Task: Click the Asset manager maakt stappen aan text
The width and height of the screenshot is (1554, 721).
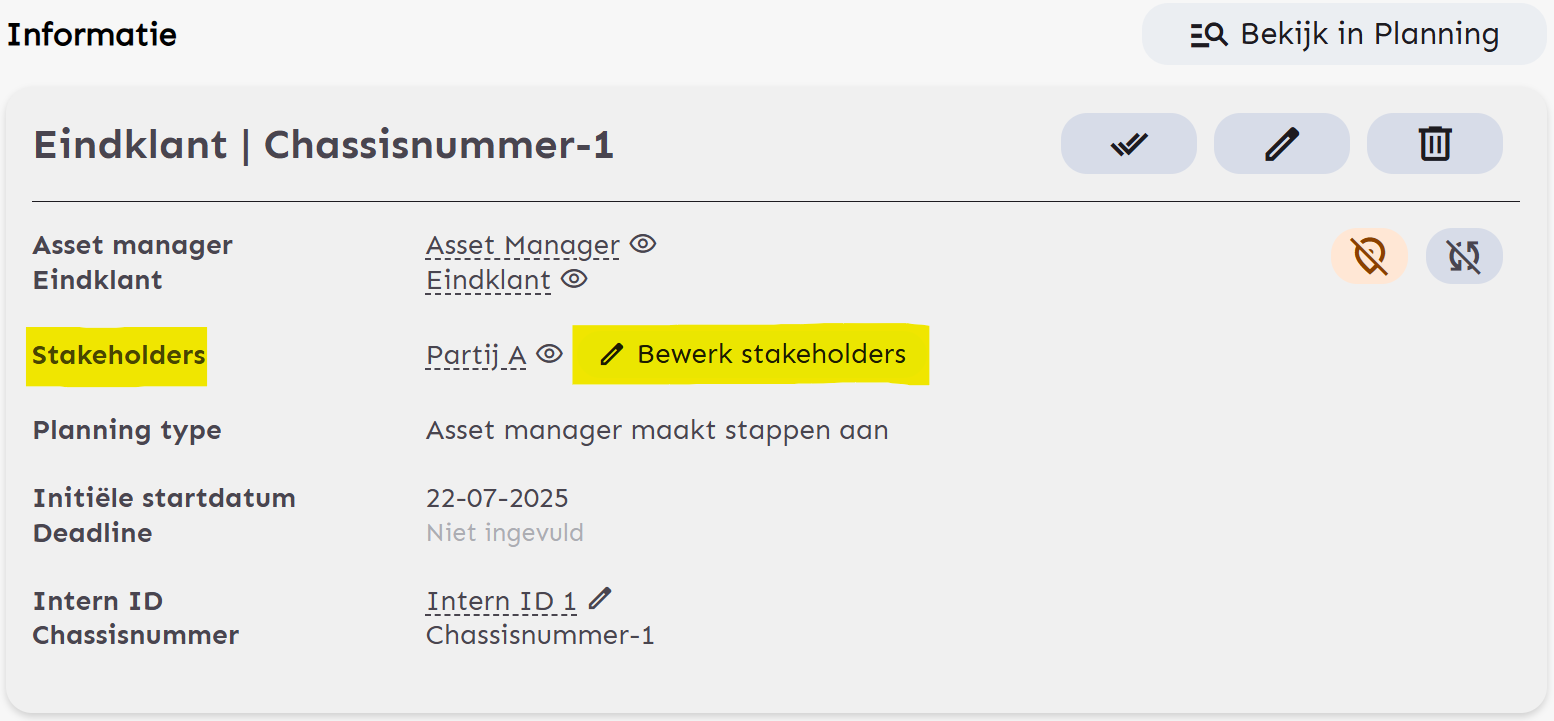Action: [x=656, y=431]
